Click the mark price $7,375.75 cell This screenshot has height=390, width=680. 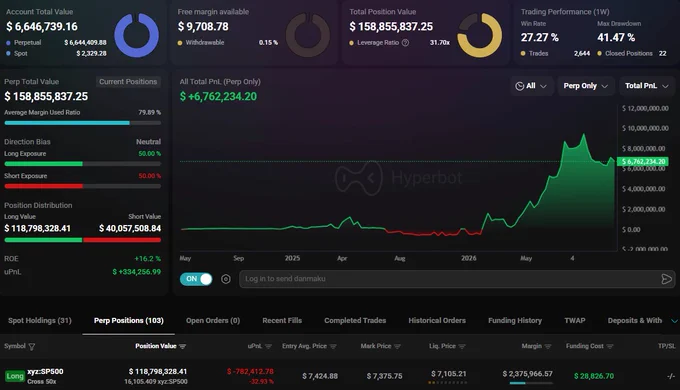(x=384, y=376)
